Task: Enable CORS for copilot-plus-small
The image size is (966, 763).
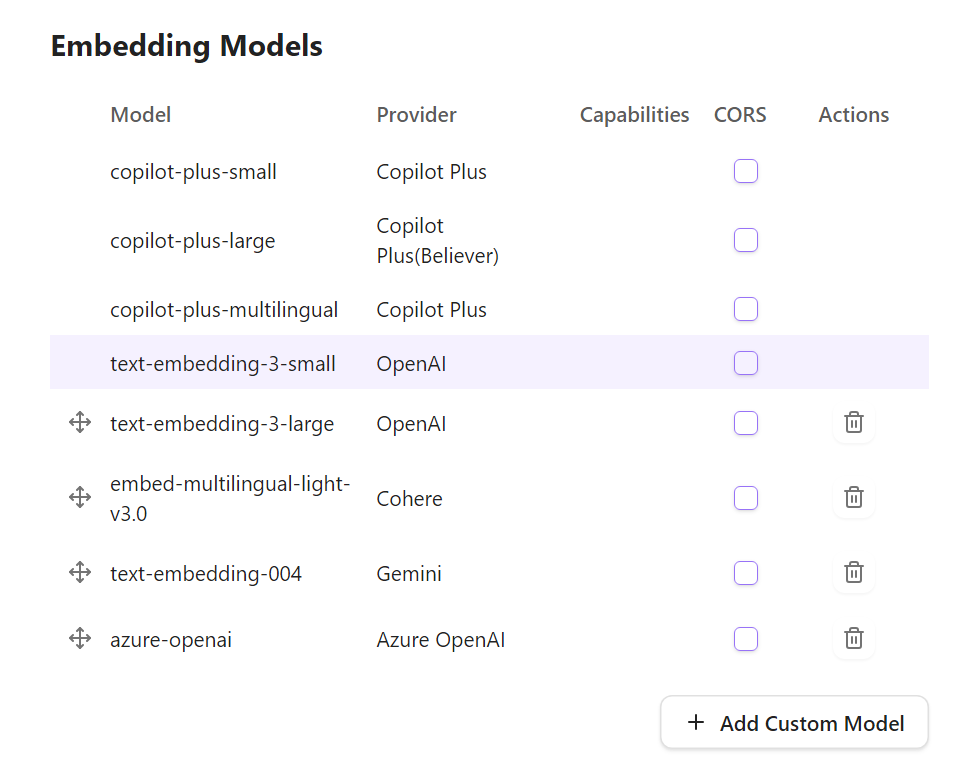Action: (x=746, y=171)
